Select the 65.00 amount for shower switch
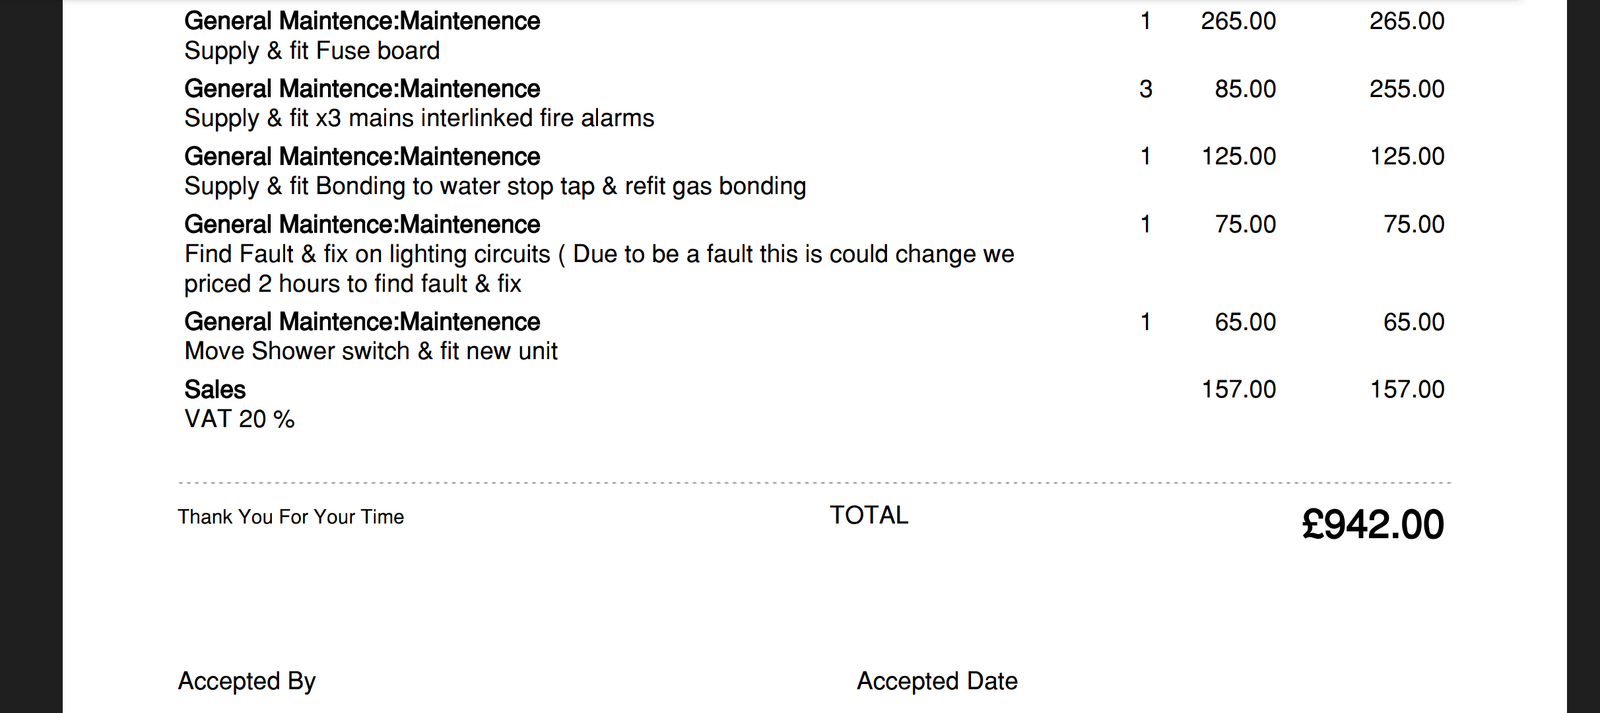1600x713 pixels. pos(1413,322)
